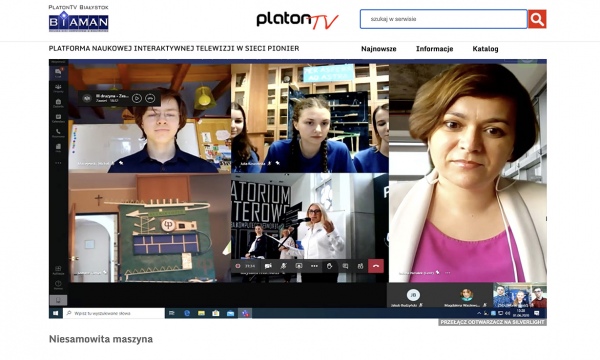This screenshot has width=600, height=360.
Task: Raise hand in the meeting toolbar
Action: point(329,266)
